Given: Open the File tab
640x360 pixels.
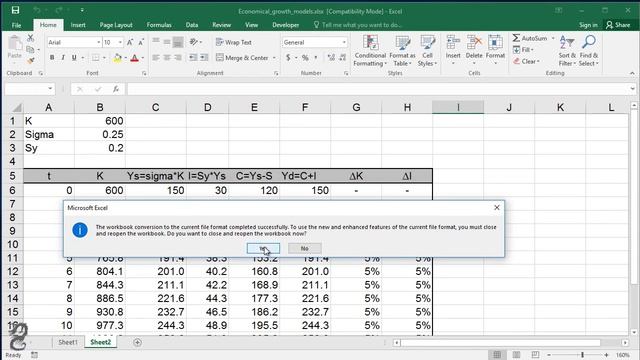Looking at the screenshot, I should coord(16,25).
